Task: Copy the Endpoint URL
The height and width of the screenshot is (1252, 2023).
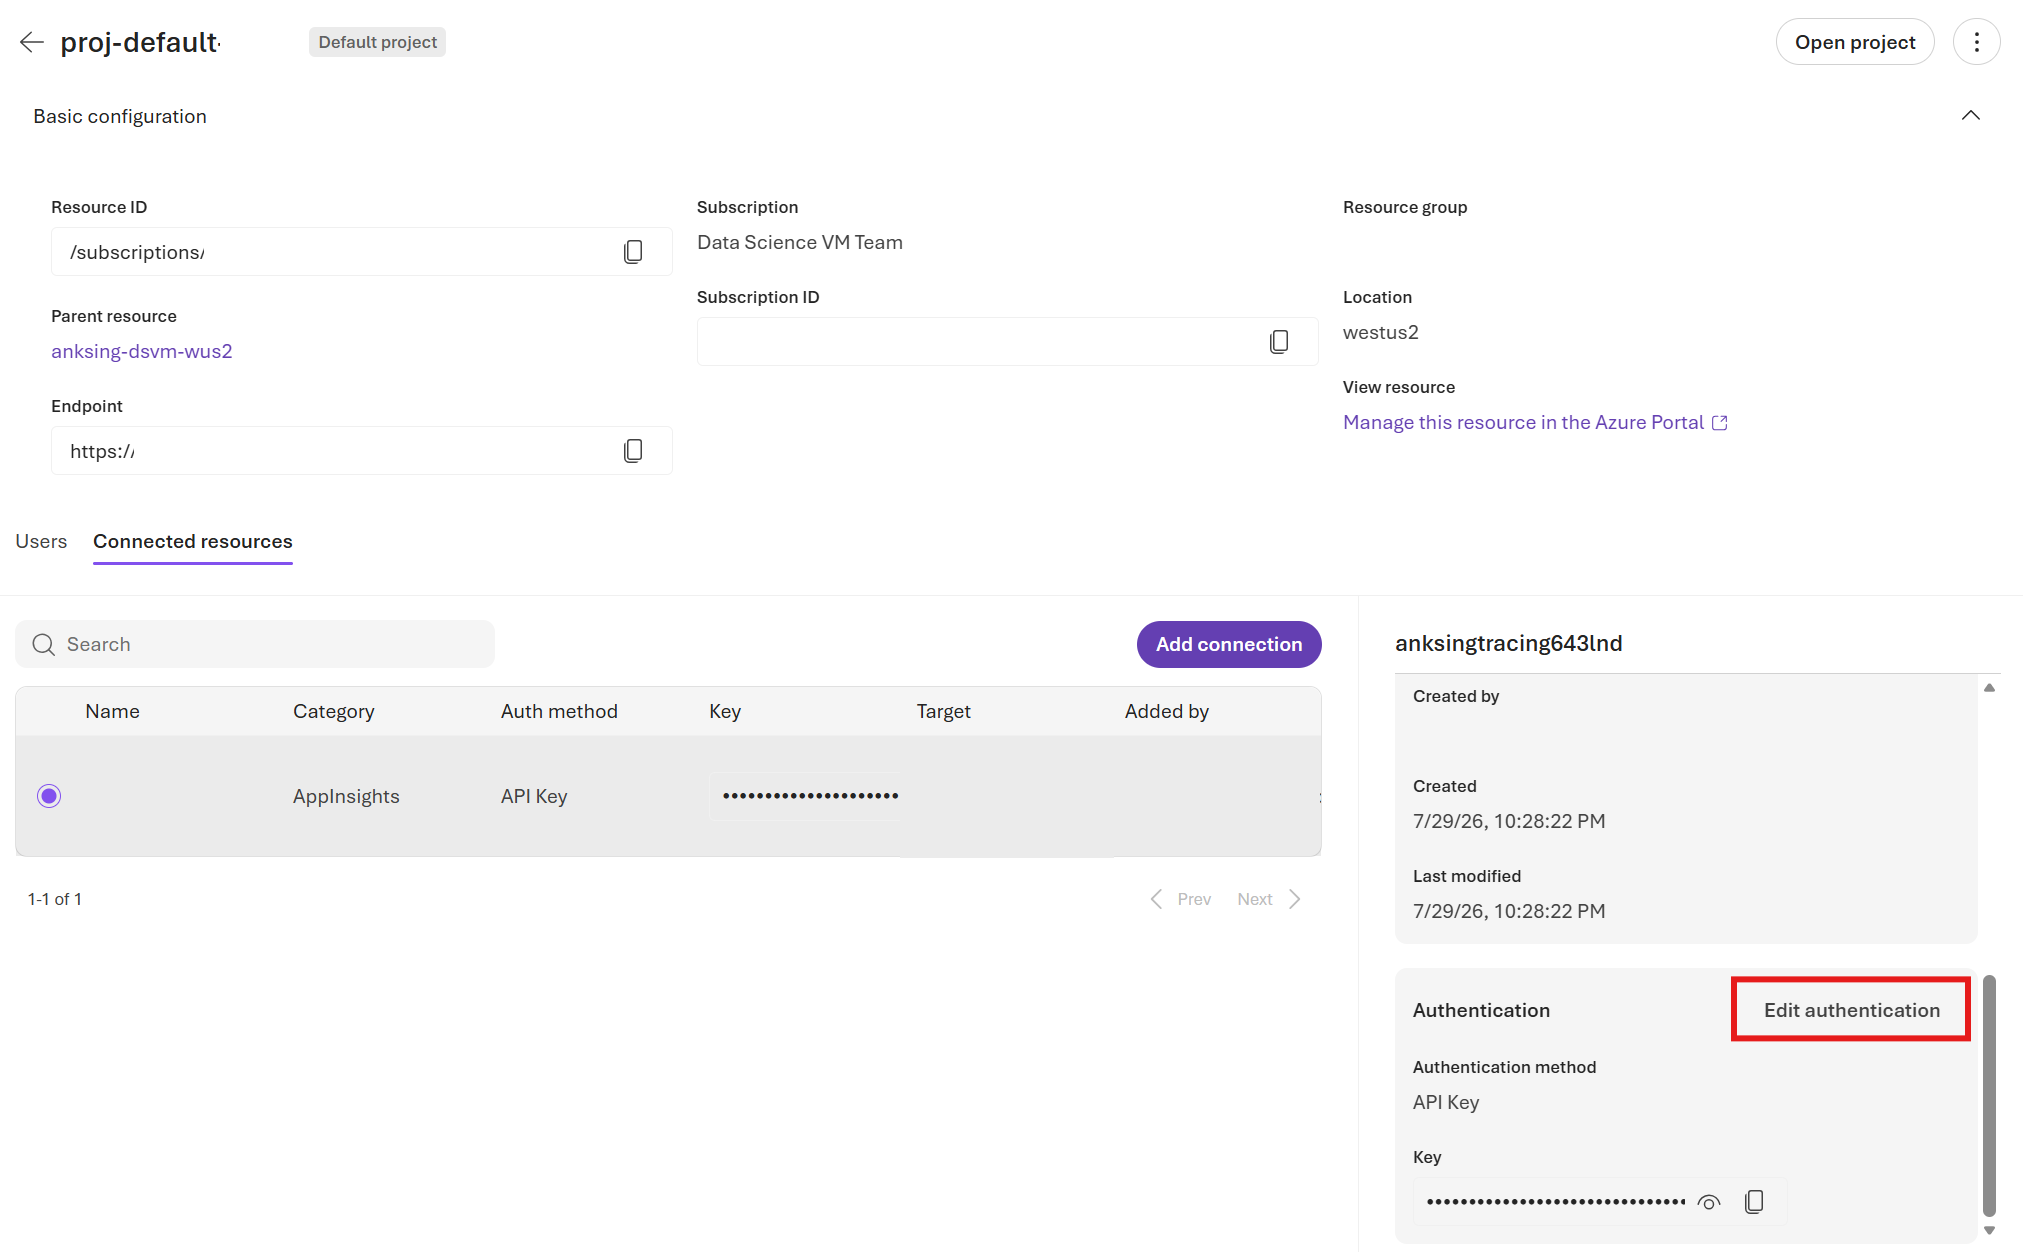Action: click(x=633, y=451)
